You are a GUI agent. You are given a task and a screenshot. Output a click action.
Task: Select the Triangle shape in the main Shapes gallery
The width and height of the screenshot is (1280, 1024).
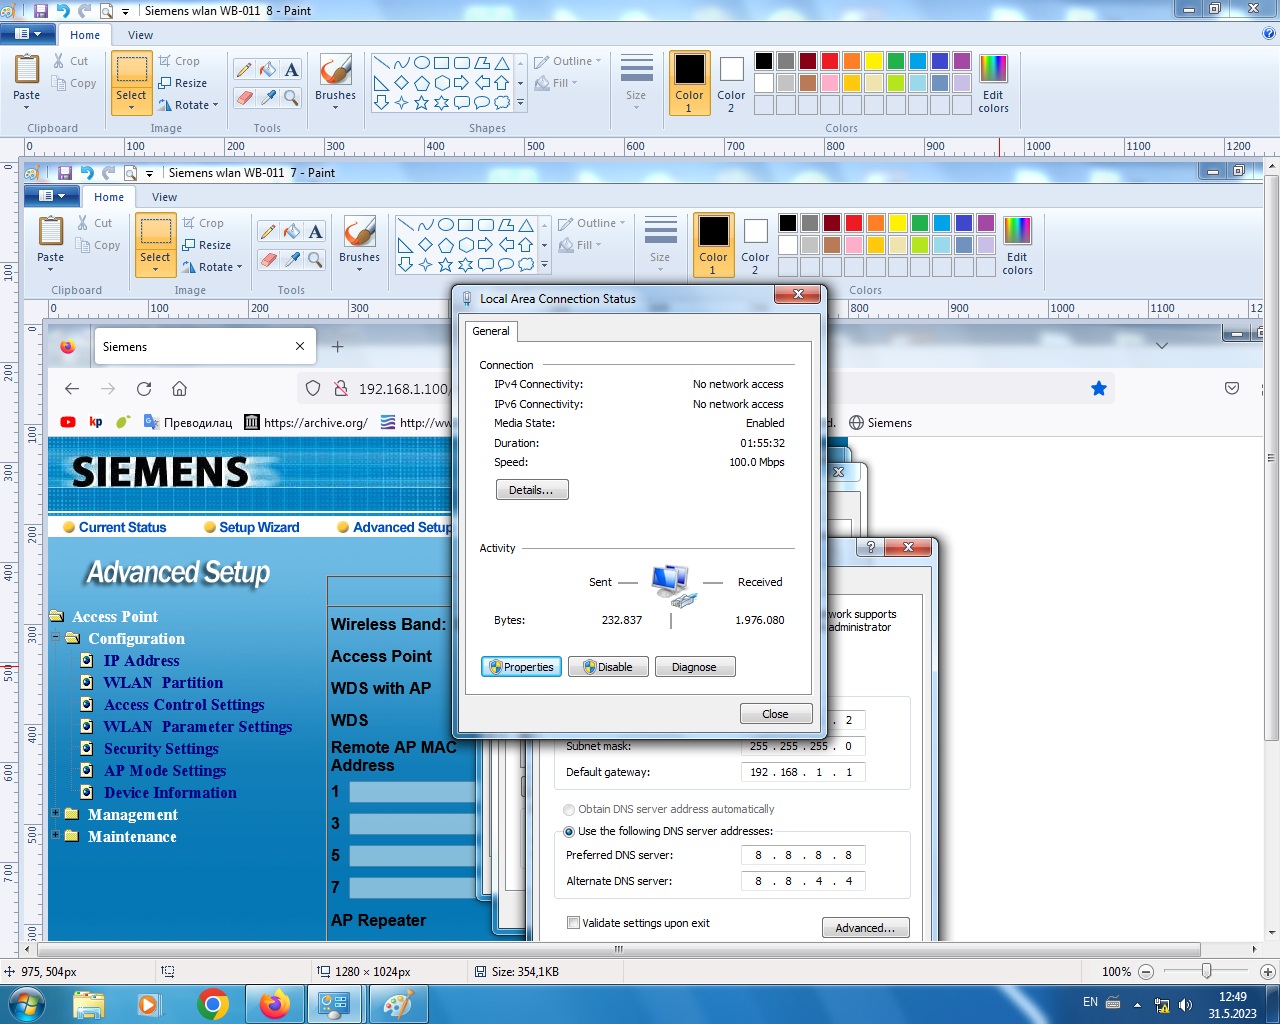(501, 63)
